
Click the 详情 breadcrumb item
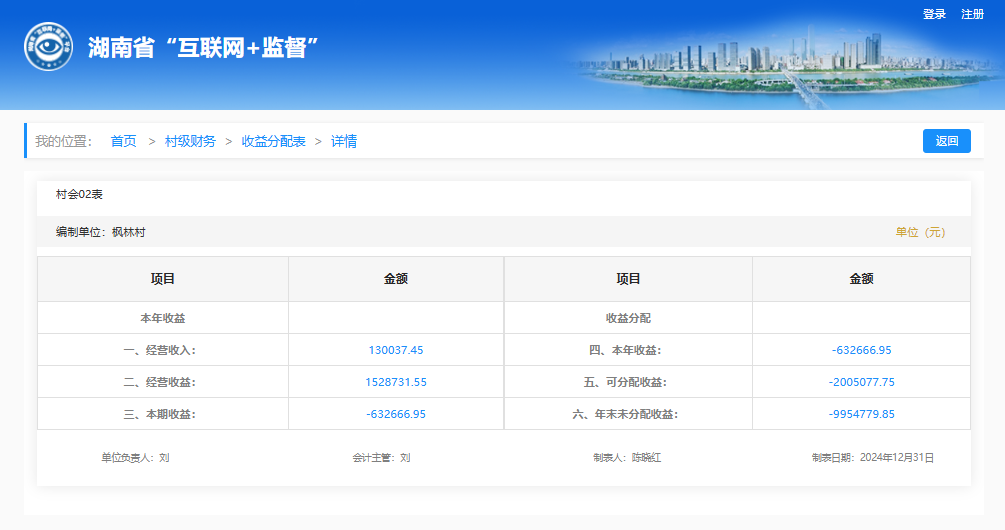click(344, 141)
